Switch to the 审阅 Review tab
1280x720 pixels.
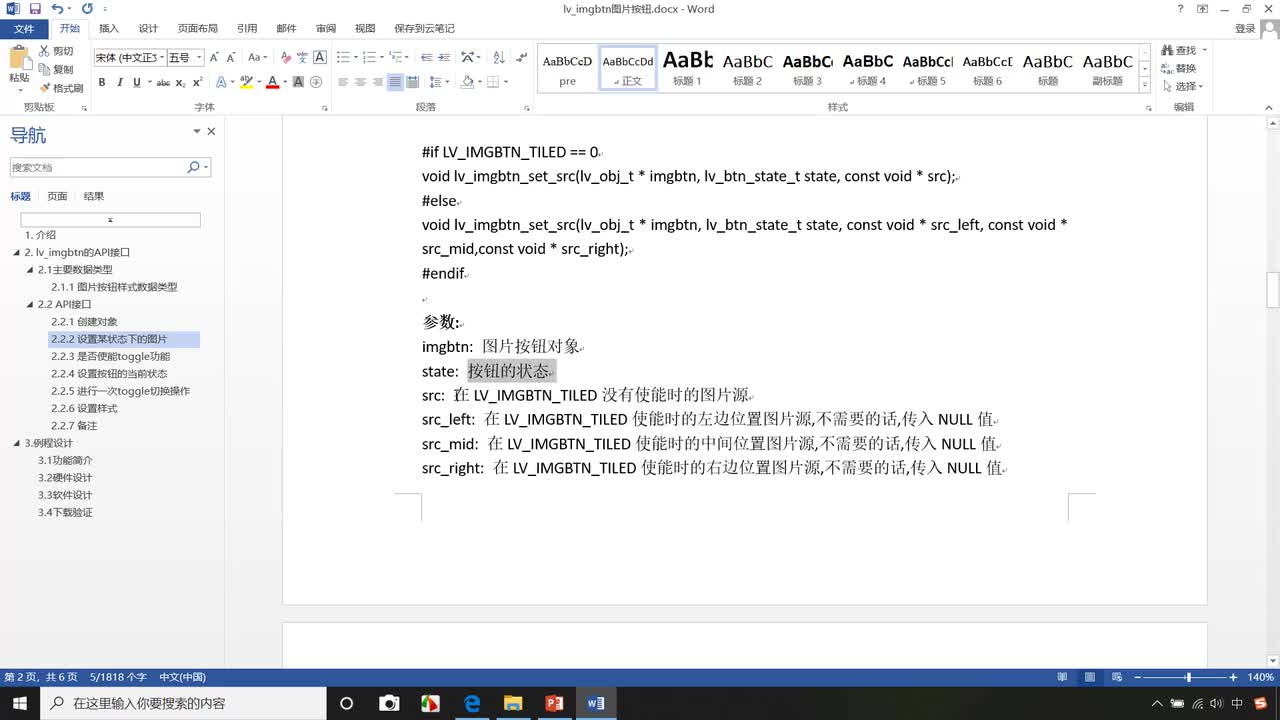[x=326, y=29]
